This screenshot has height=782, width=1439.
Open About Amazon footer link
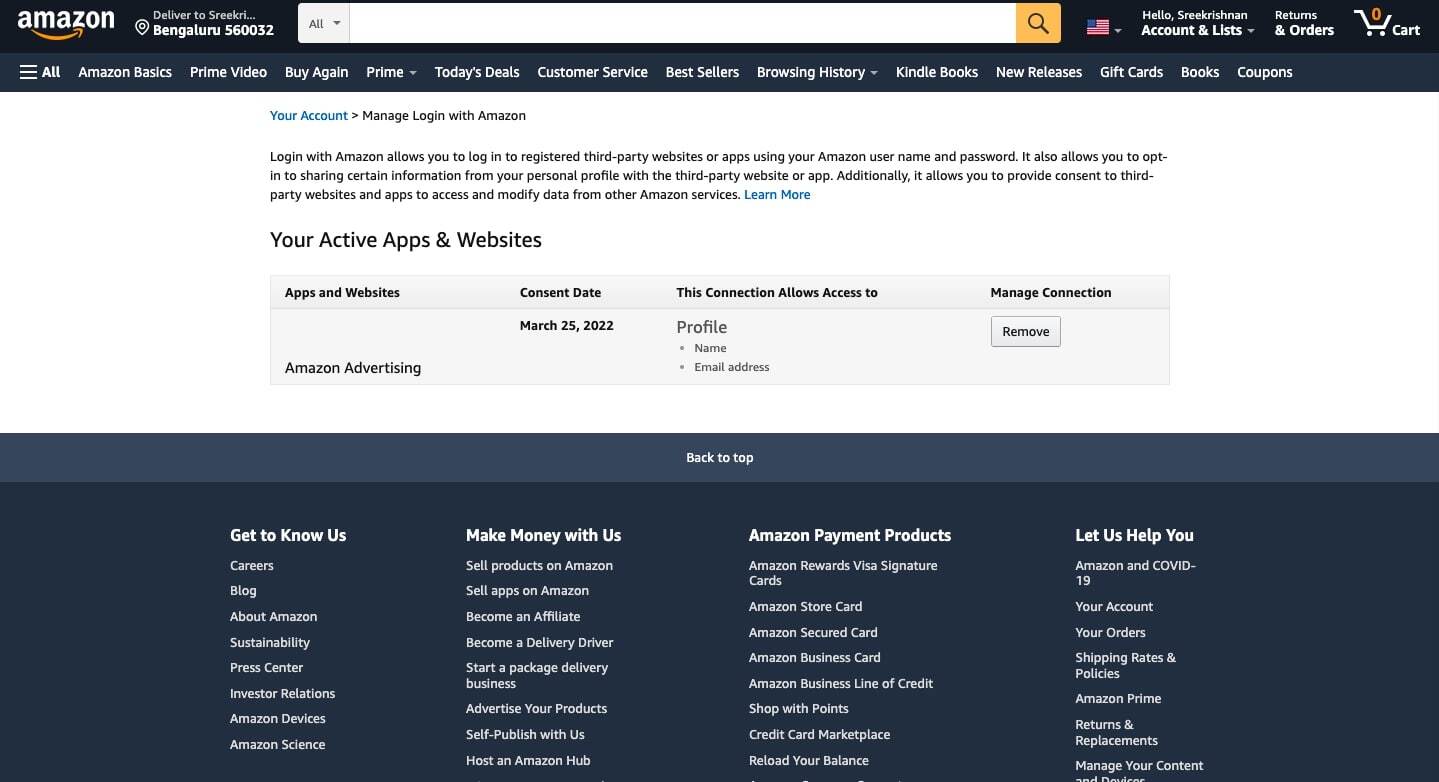273,617
